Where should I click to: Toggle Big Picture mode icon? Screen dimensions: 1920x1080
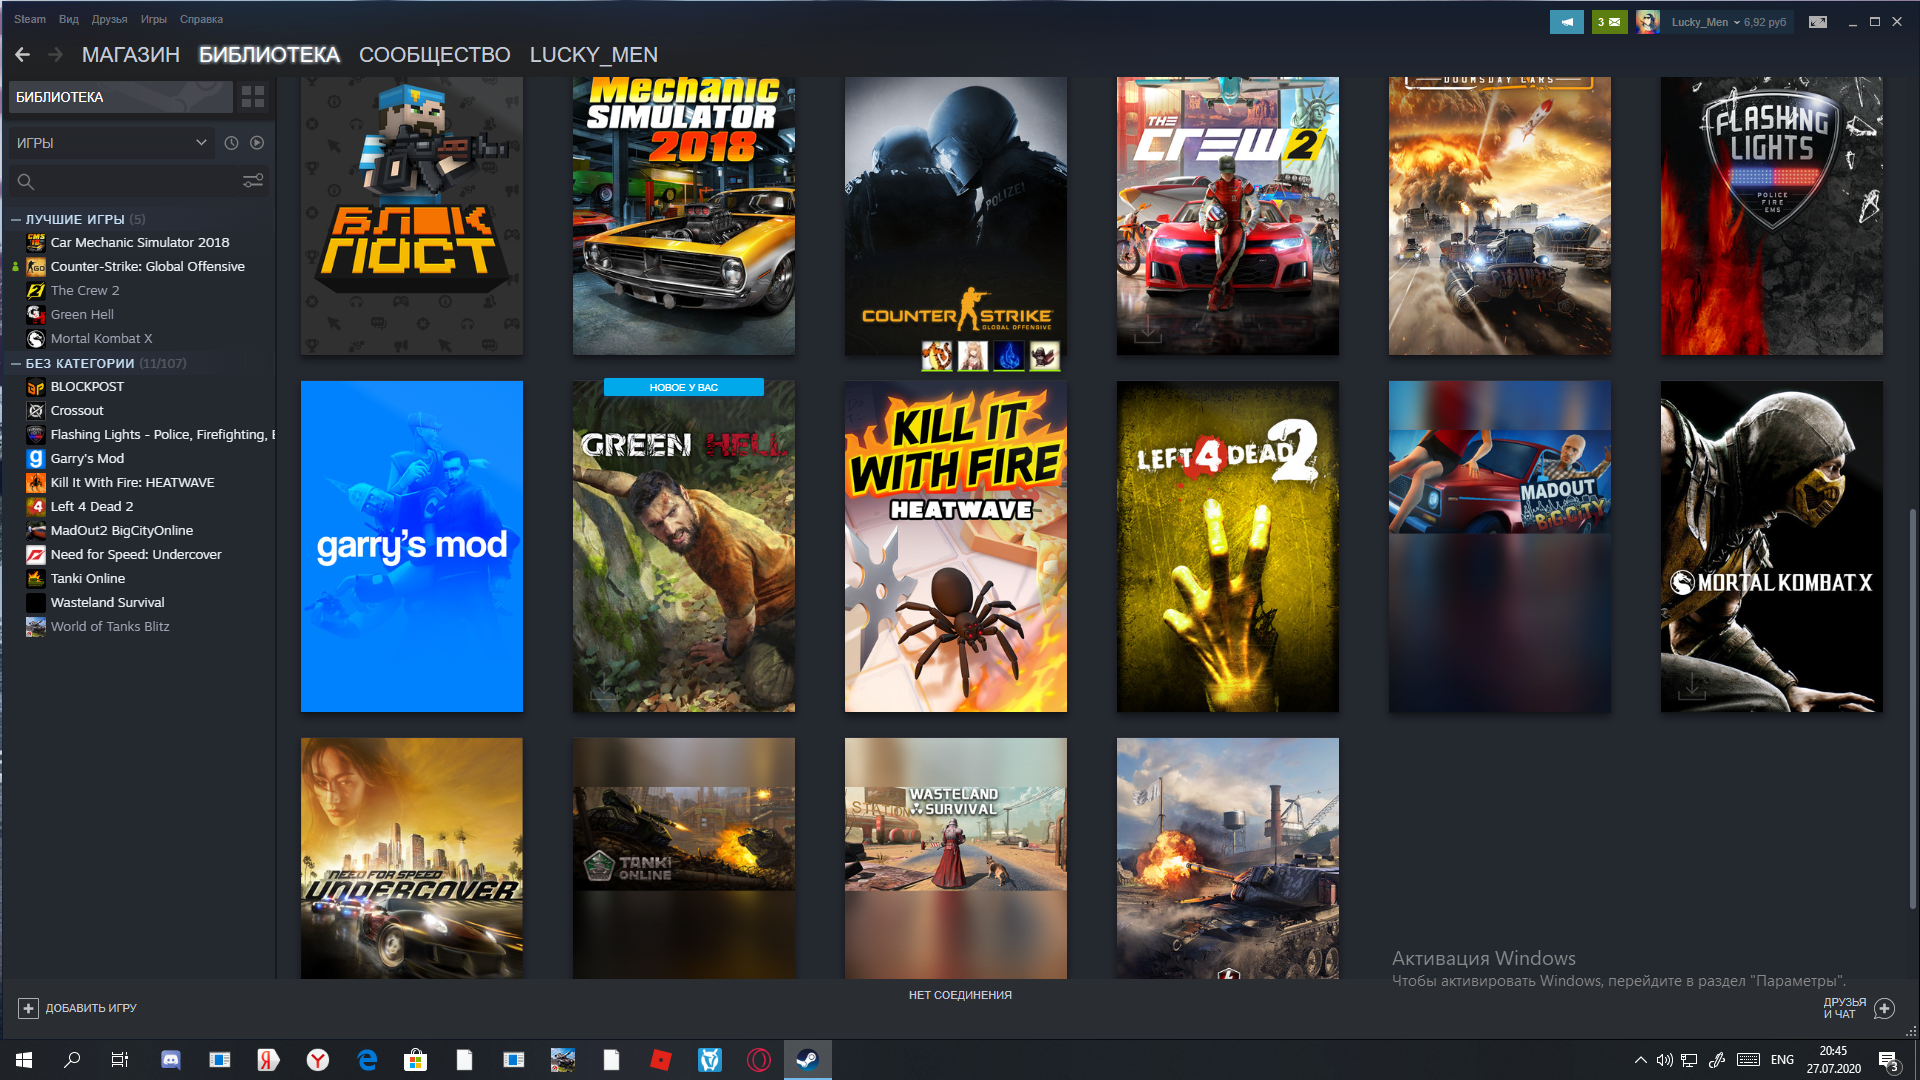1818,22
